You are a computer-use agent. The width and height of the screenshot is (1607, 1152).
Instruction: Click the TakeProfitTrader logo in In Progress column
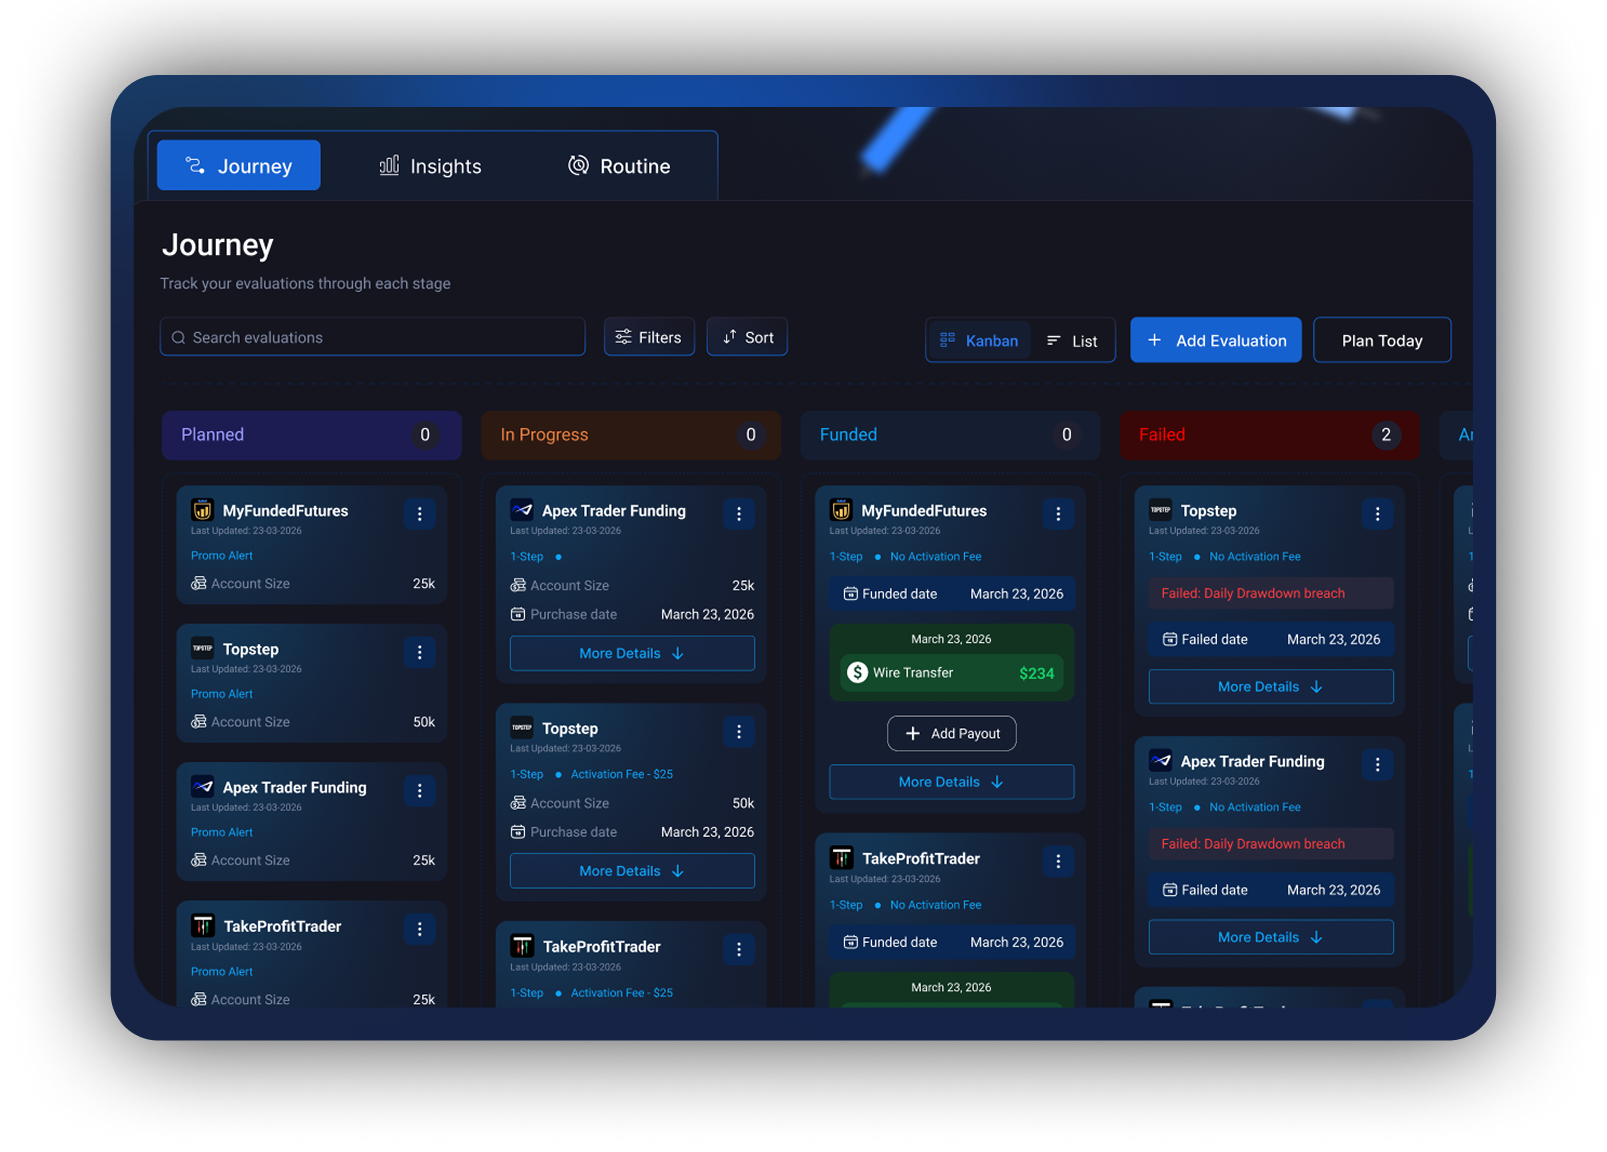pos(522,946)
